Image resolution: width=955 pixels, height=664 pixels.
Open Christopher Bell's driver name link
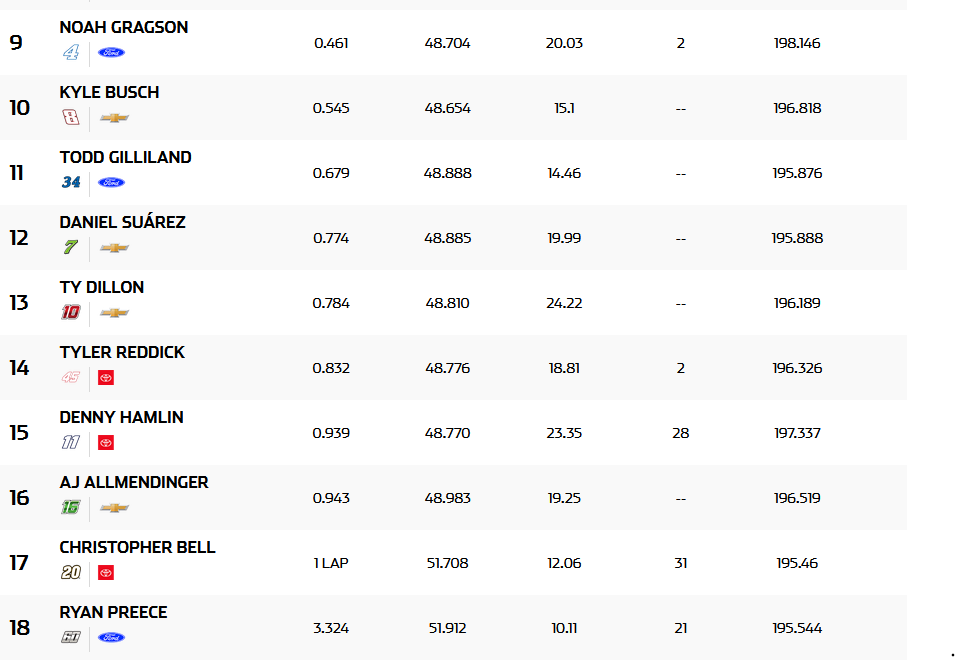pyautogui.click(x=137, y=548)
